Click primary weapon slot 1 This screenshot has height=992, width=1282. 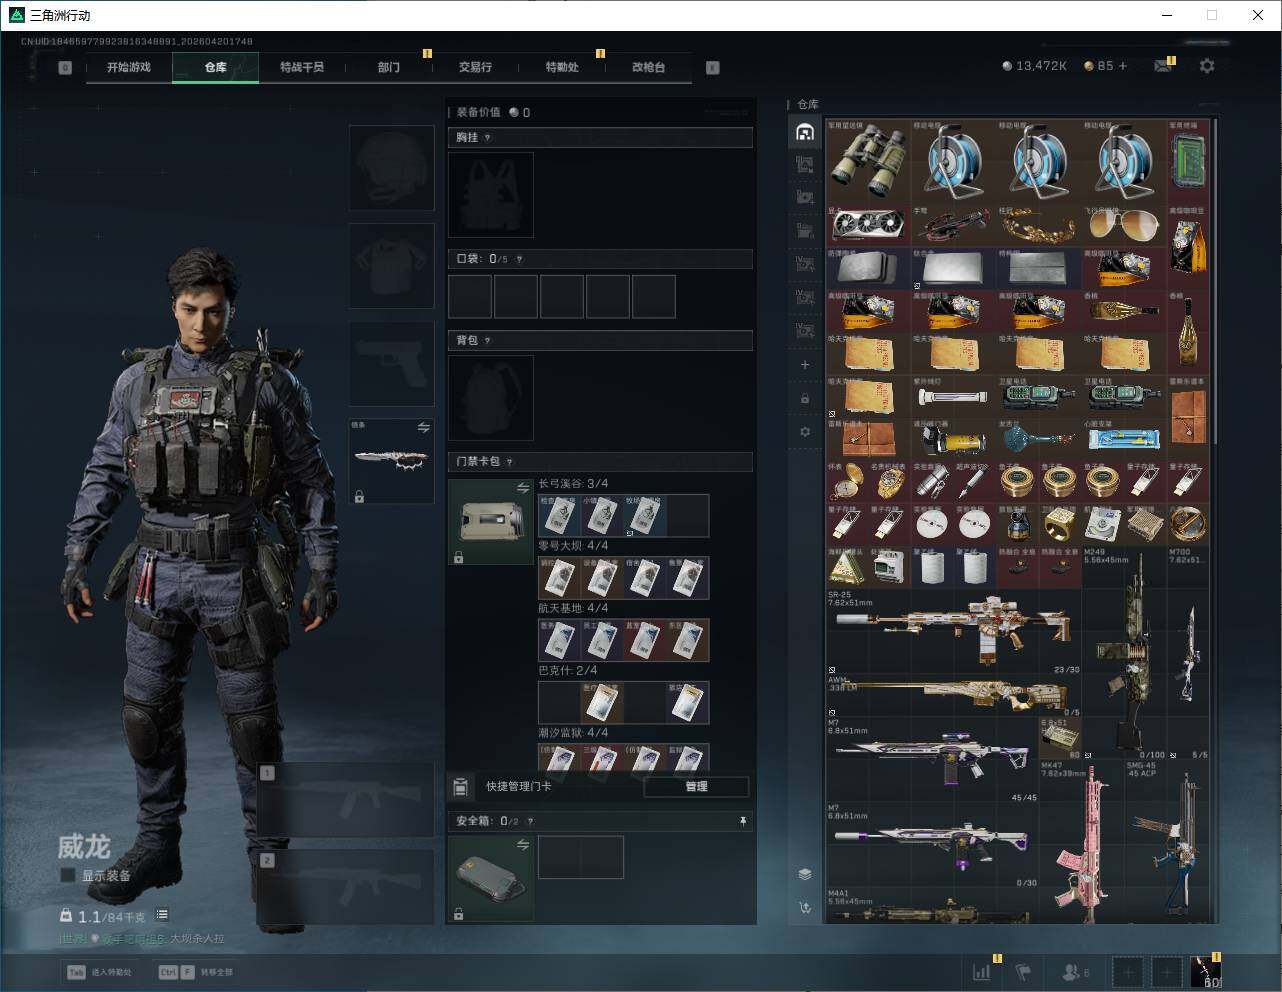pos(346,800)
